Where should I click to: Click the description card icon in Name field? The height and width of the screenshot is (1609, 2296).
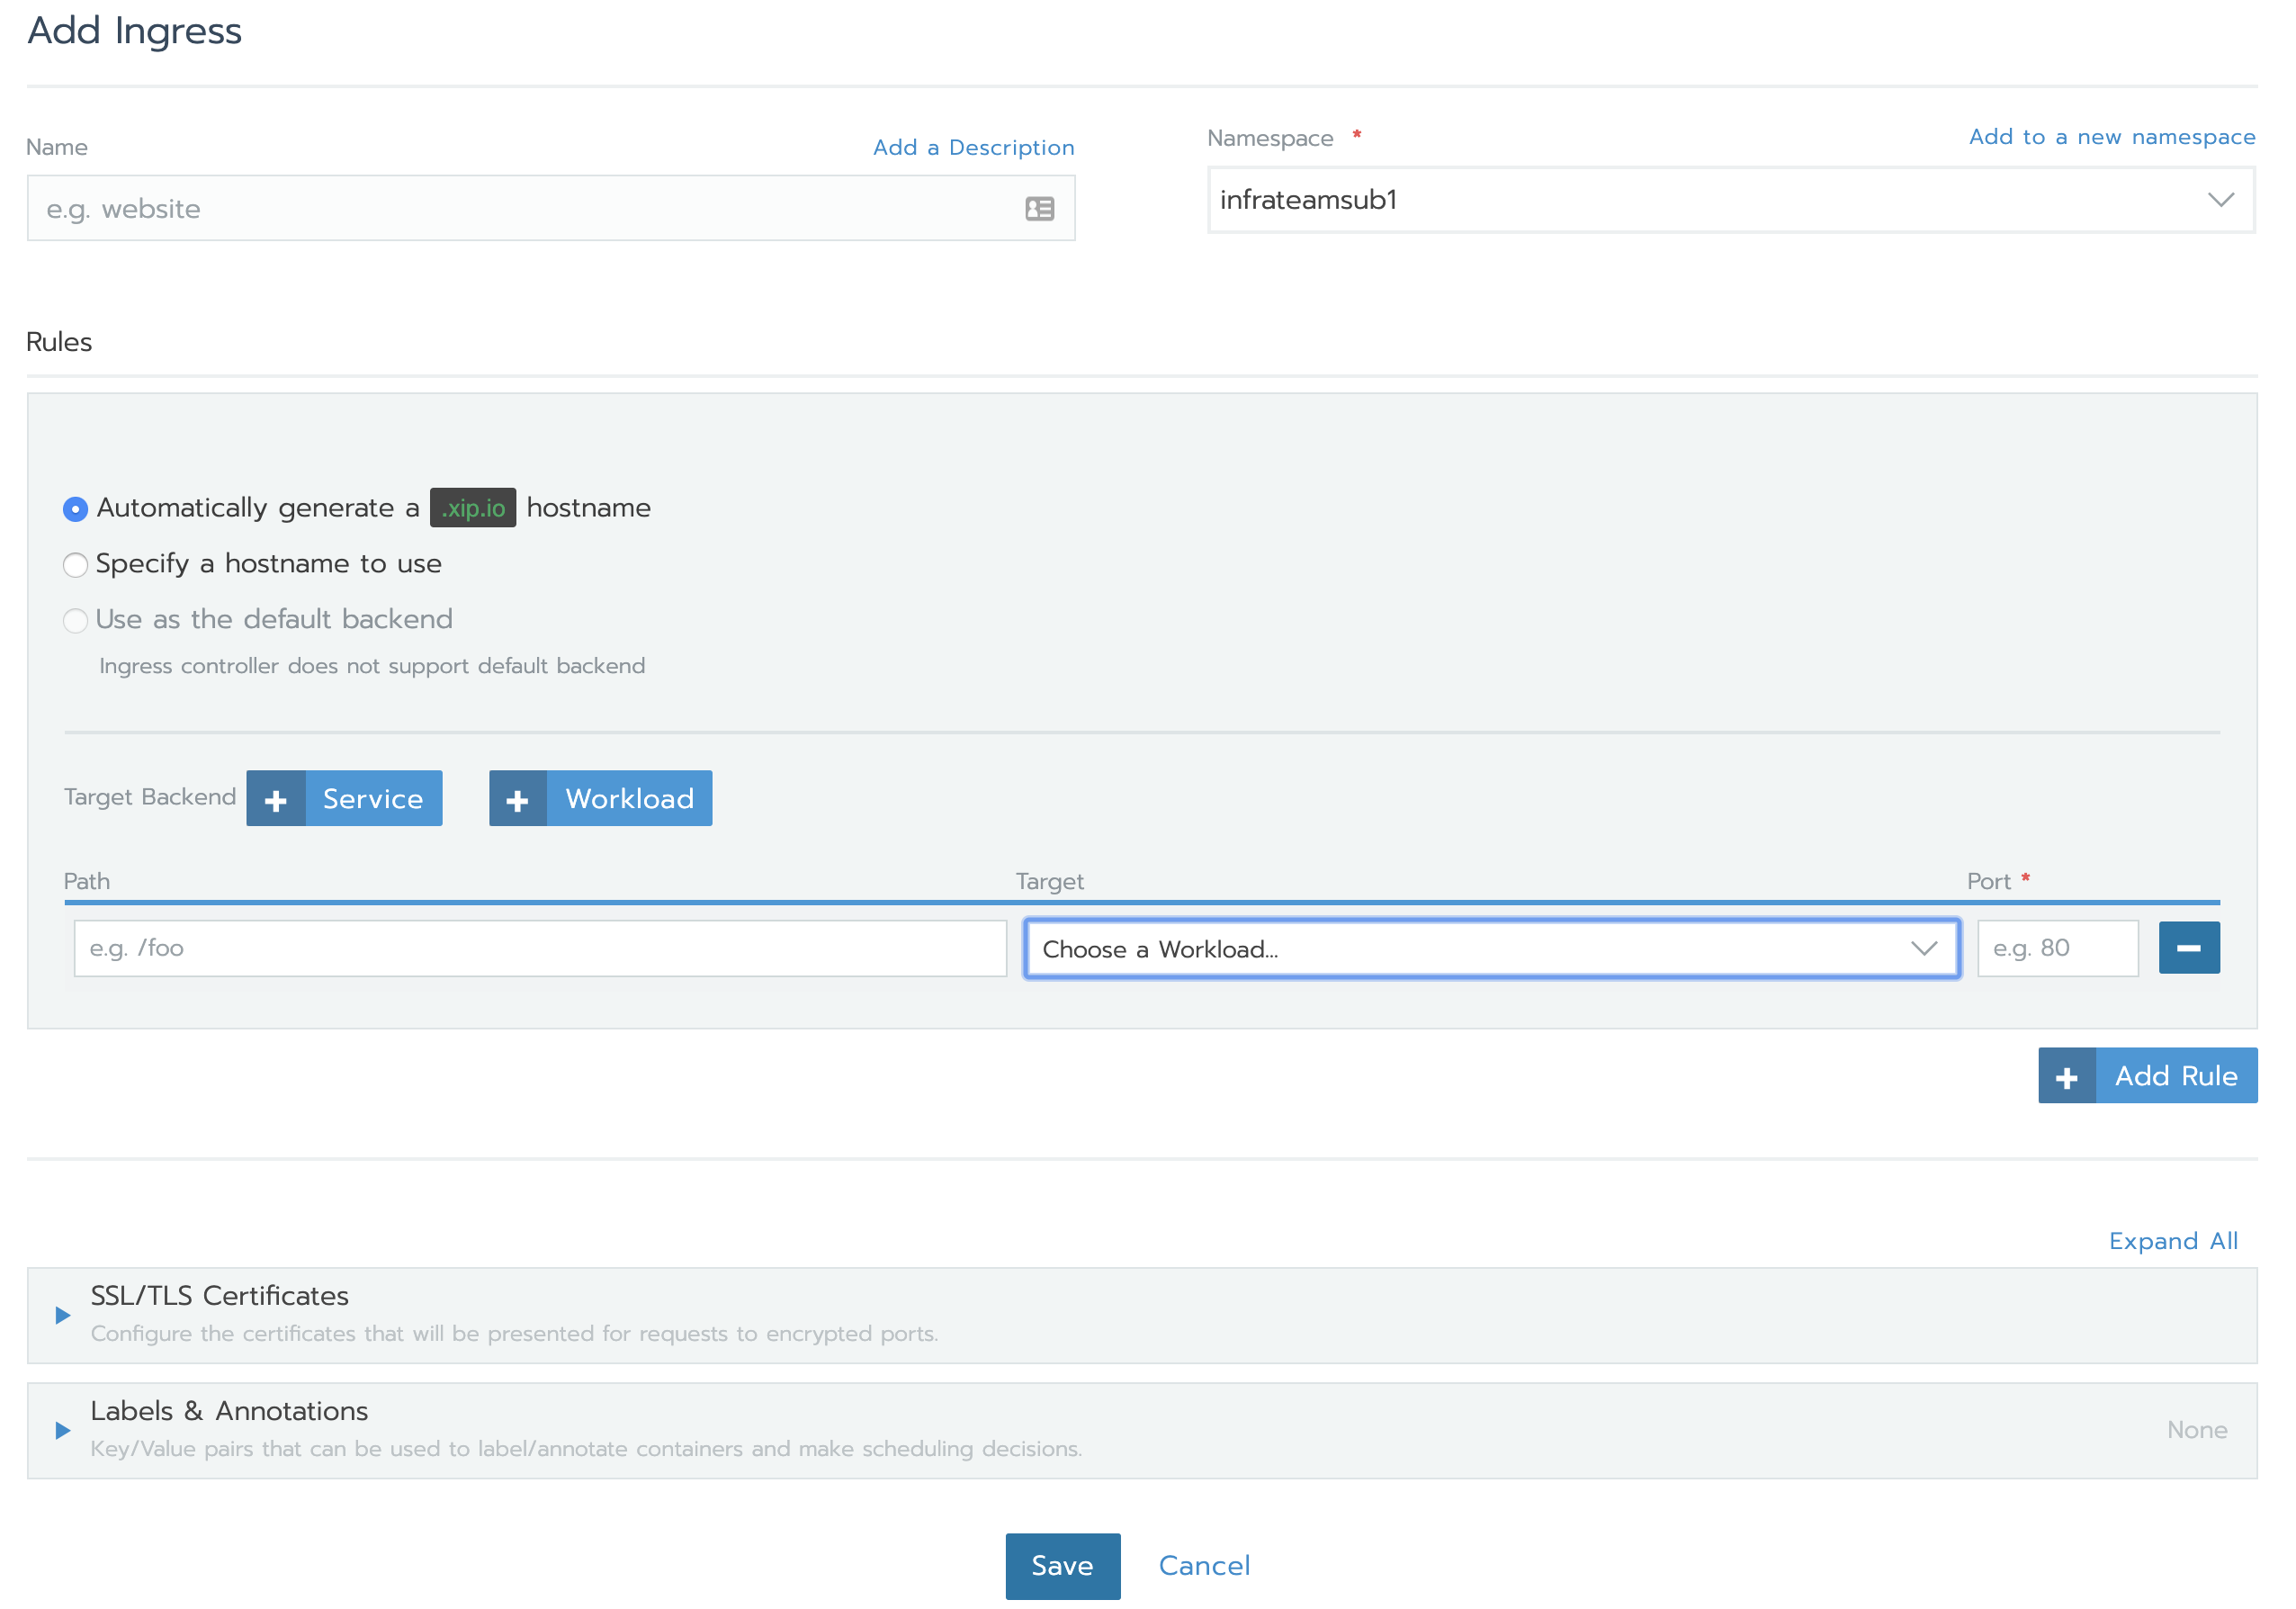coord(1039,209)
